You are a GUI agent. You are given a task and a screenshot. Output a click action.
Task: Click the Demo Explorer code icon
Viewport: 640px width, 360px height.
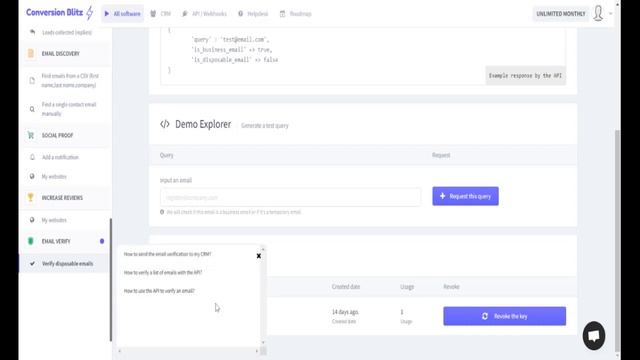point(164,124)
